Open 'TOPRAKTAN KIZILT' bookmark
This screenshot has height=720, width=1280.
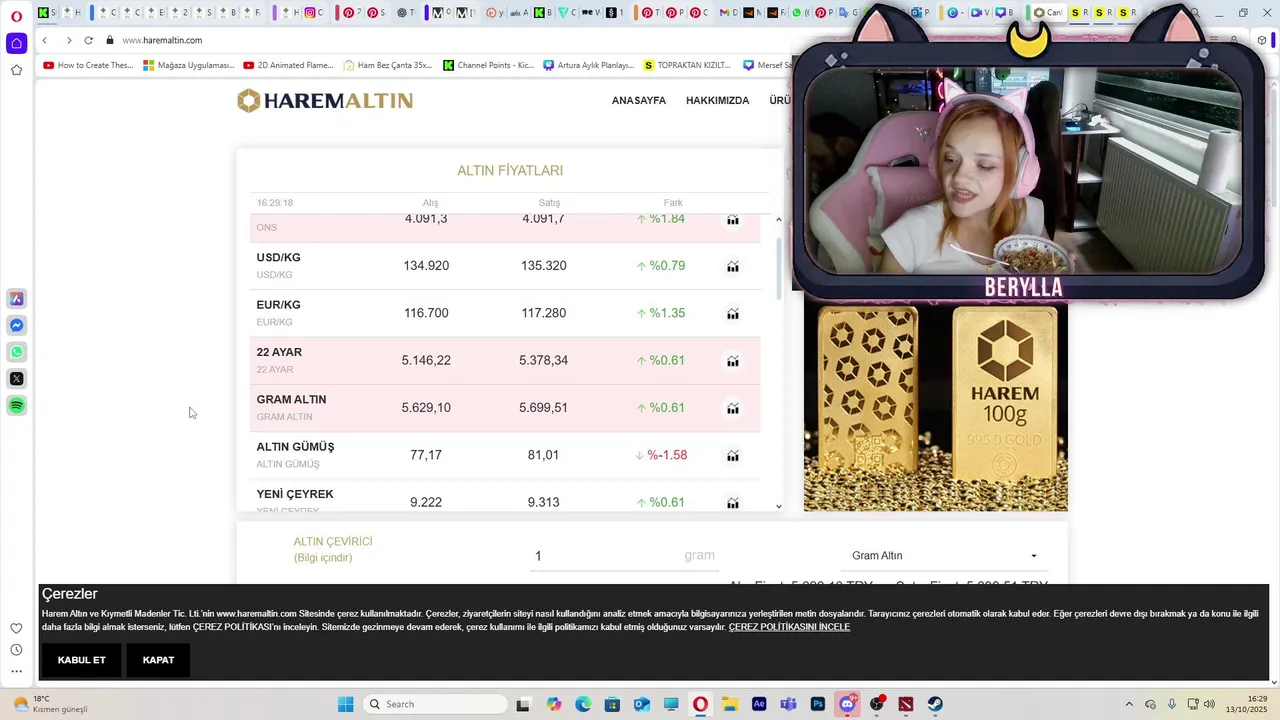pyautogui.click(x=688, y=65)
